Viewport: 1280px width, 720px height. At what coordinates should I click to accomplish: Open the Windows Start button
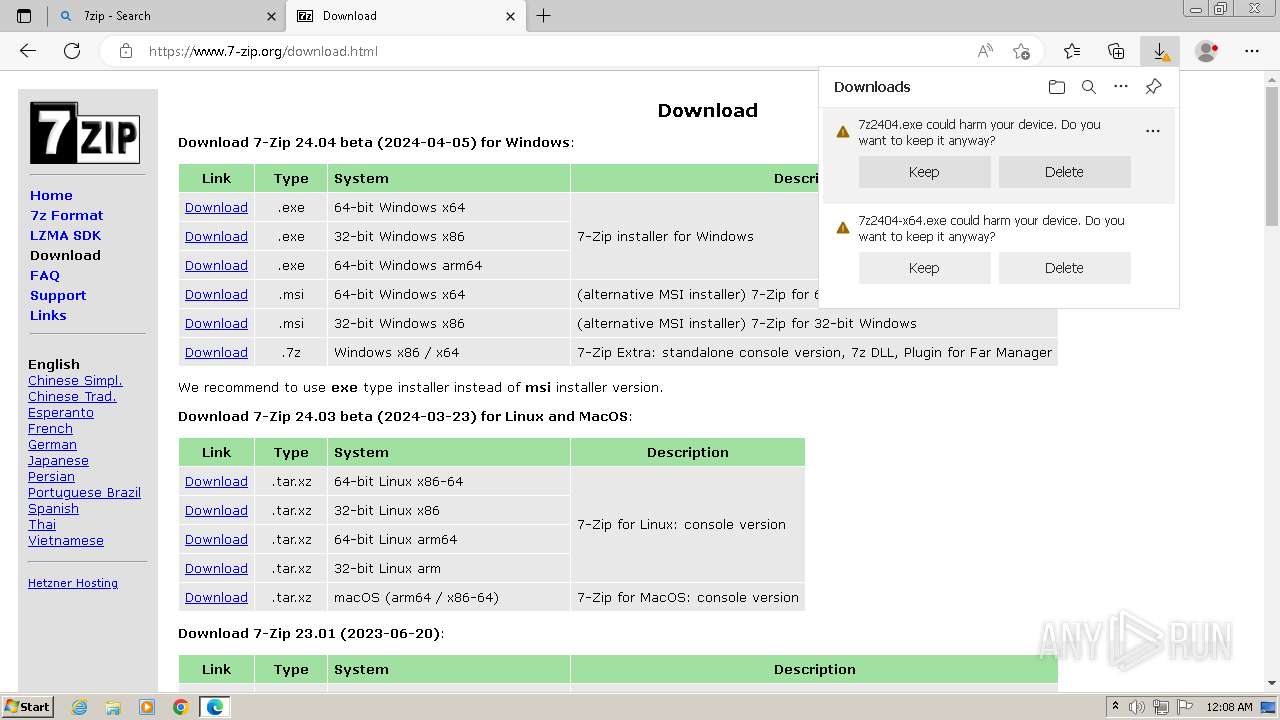coord(27,706)
